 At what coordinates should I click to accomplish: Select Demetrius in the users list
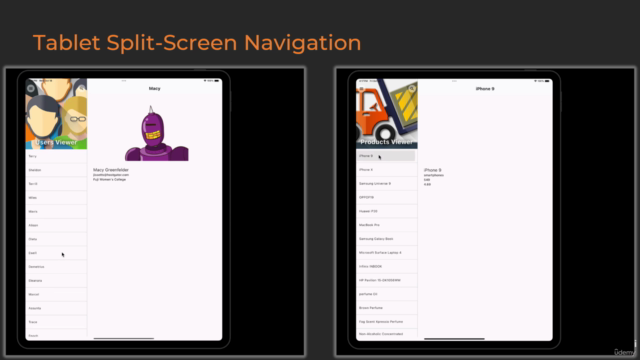[x=56, y=267]
